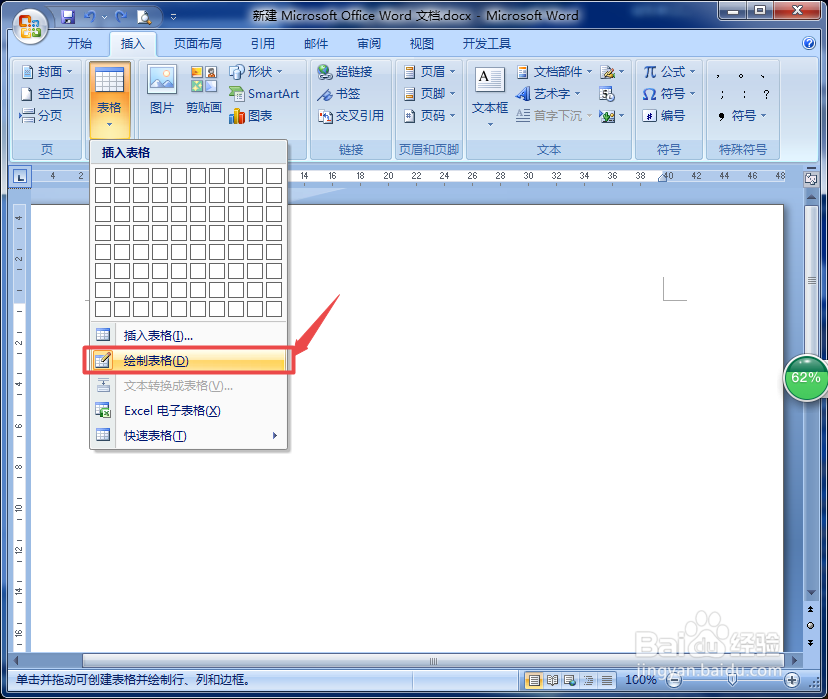Redo the last action

pos(121,16)
